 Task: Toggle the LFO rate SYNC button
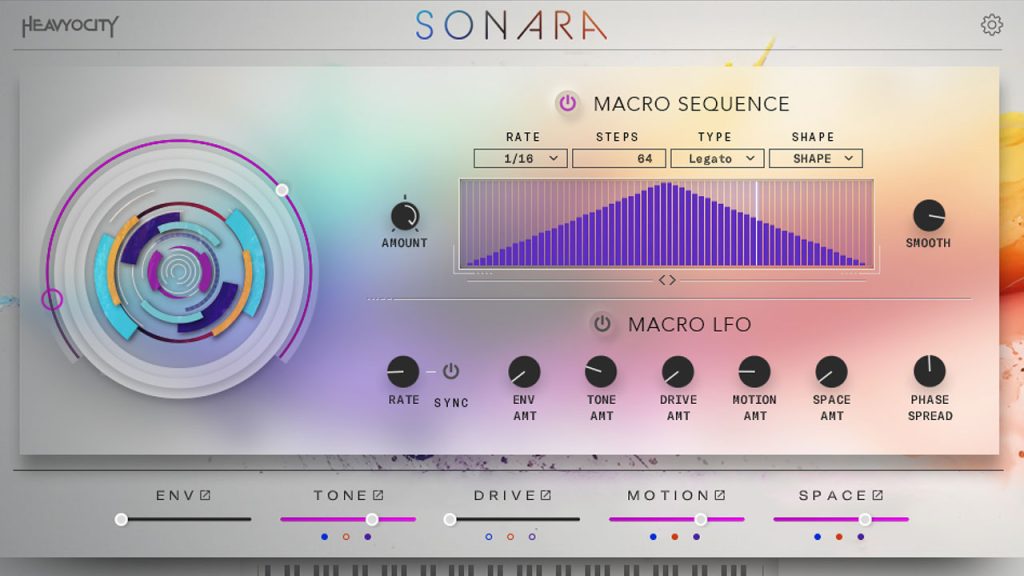tap(451, 371)
